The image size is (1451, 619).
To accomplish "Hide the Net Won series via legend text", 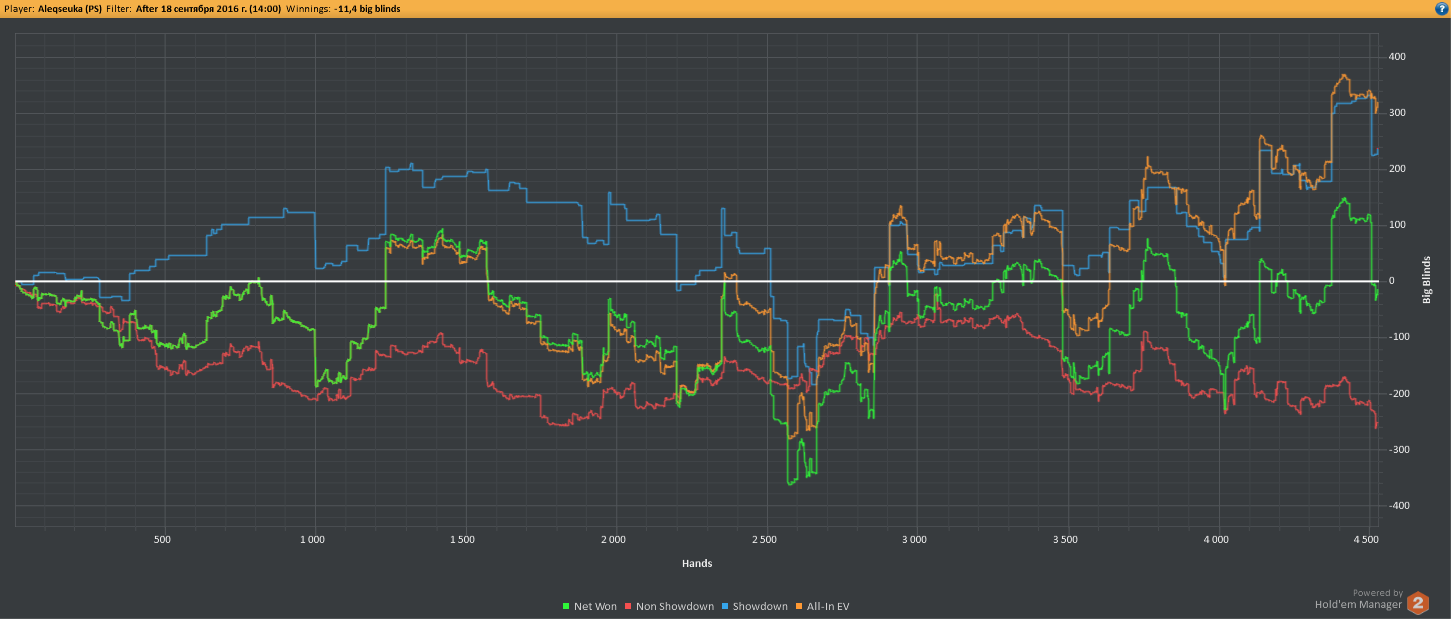I will click(595, 606).
